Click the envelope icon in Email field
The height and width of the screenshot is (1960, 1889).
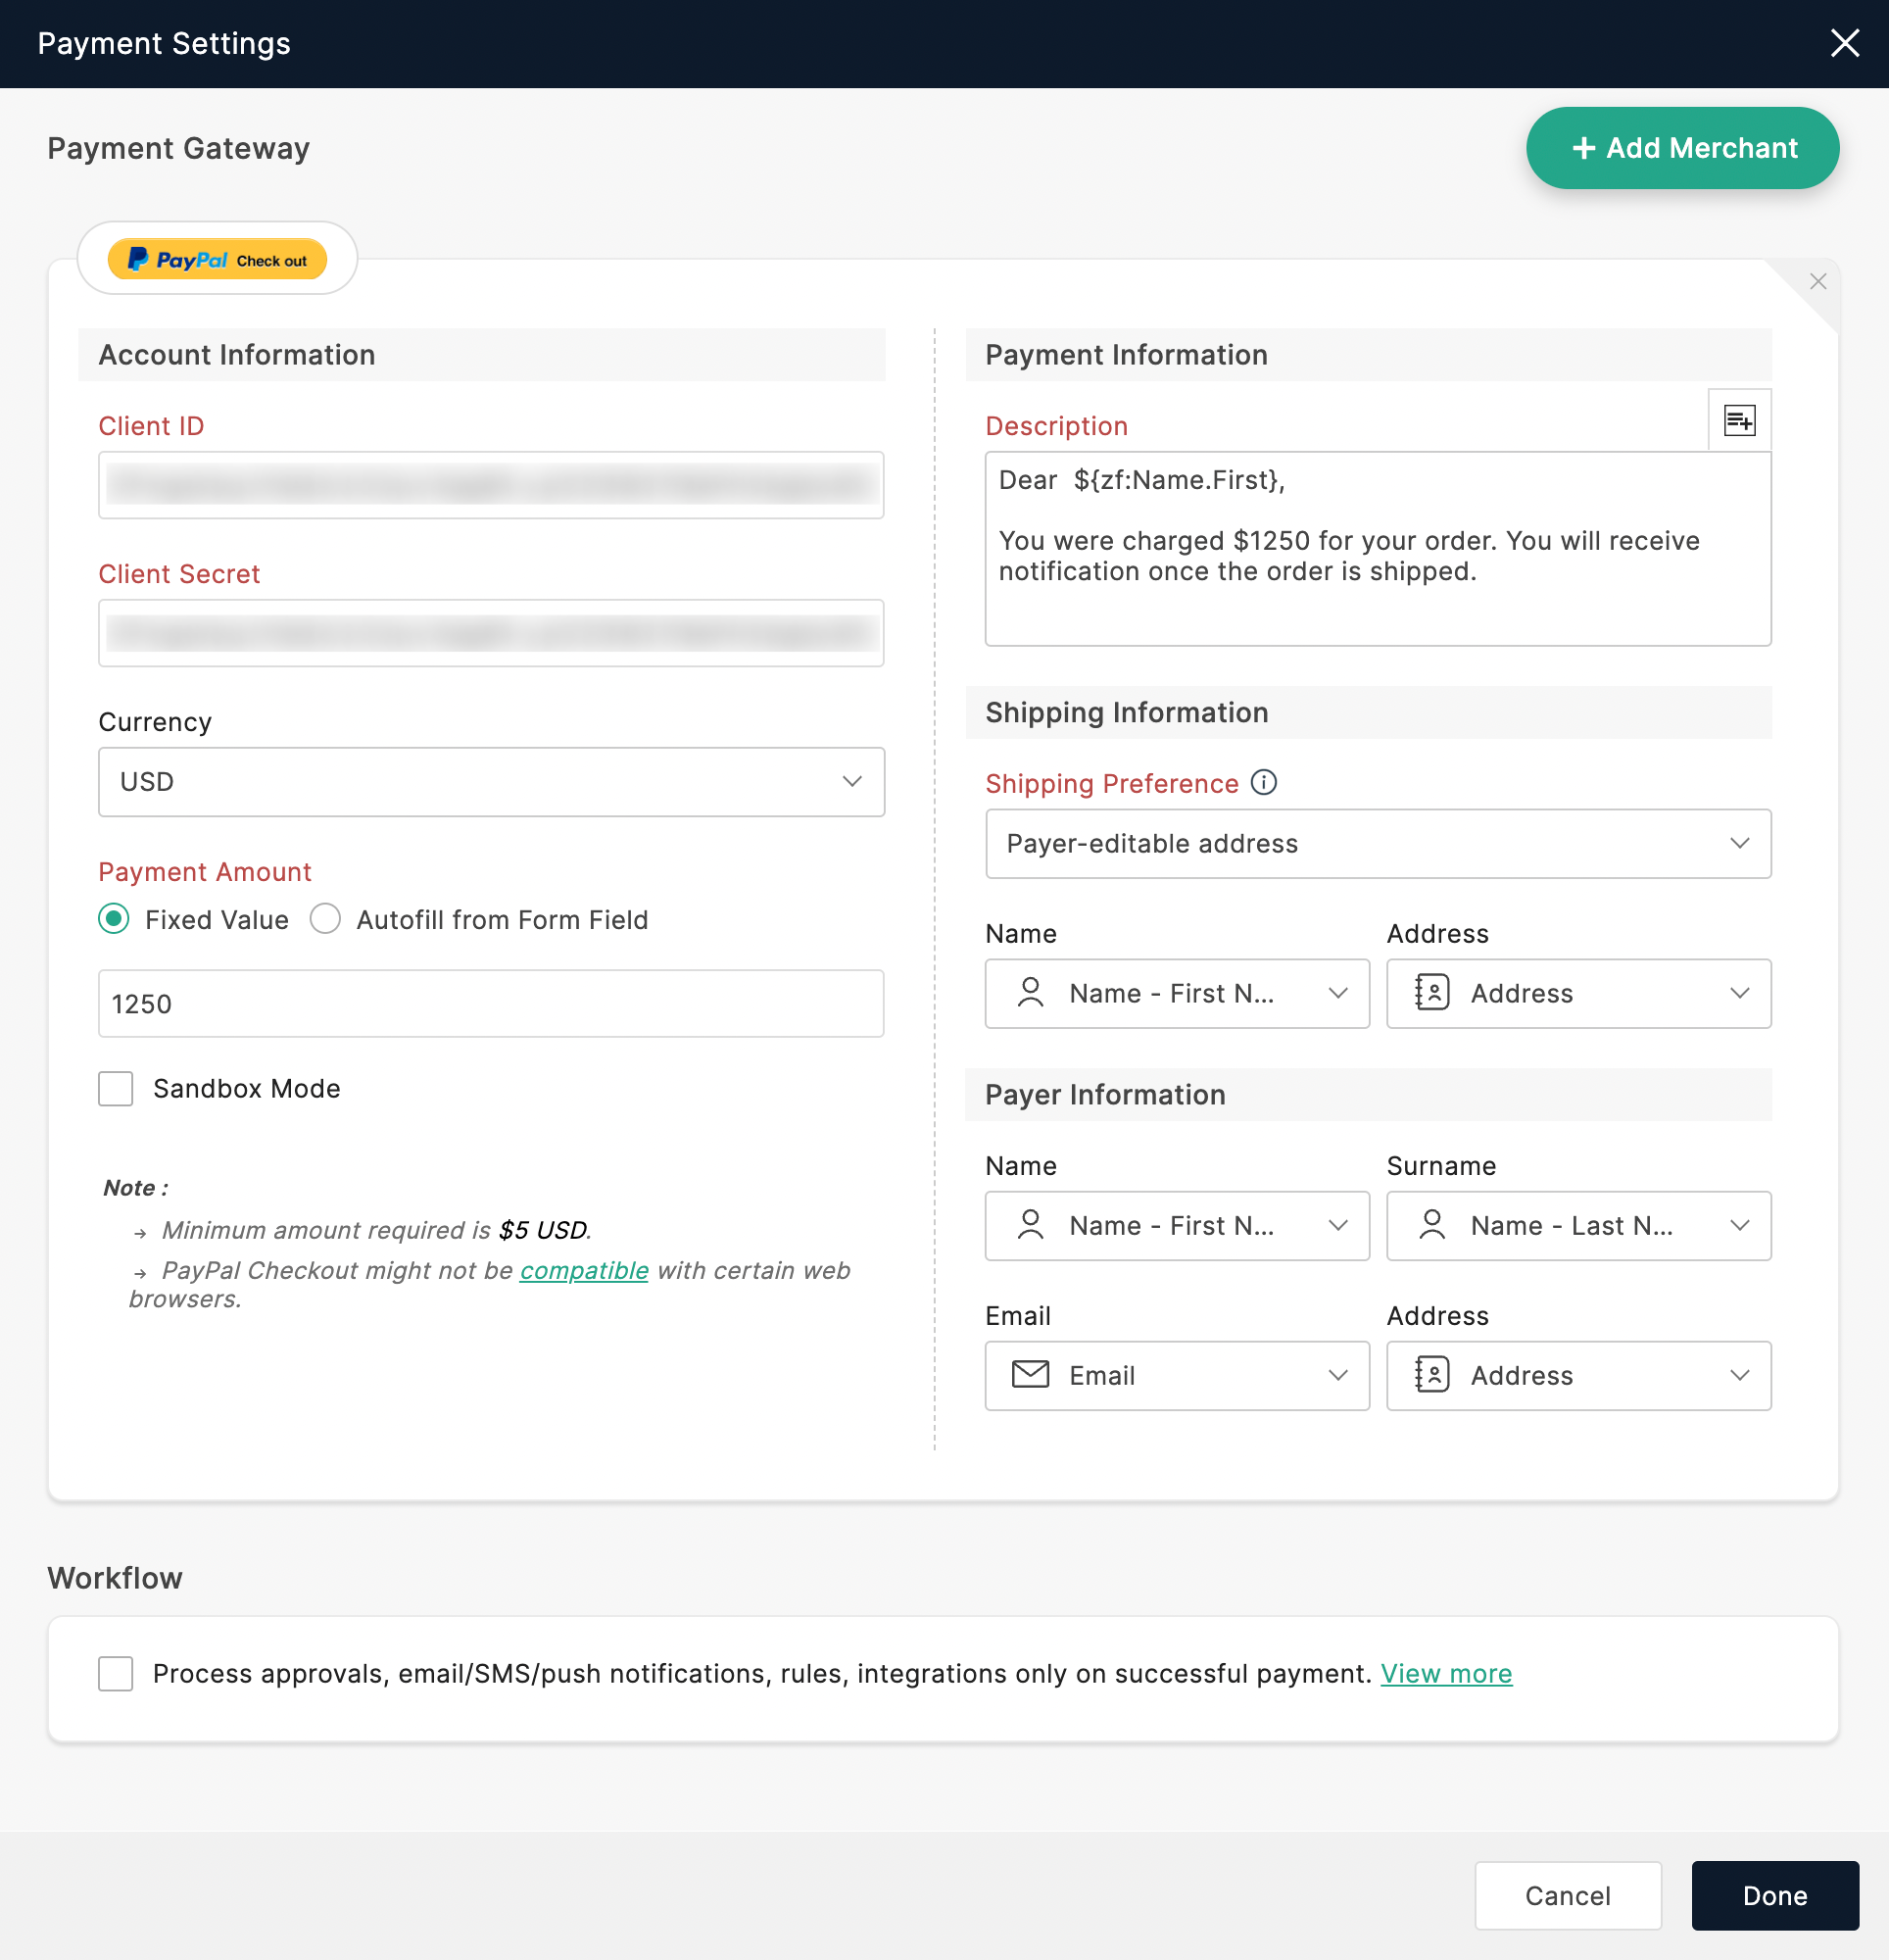1029,1374
